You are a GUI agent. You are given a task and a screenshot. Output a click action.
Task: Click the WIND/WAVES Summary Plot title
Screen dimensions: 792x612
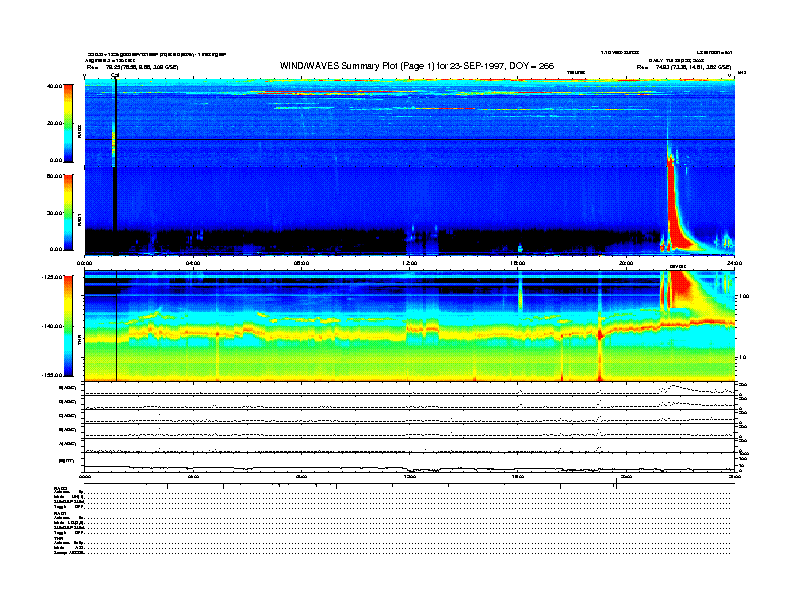point(417,66)
